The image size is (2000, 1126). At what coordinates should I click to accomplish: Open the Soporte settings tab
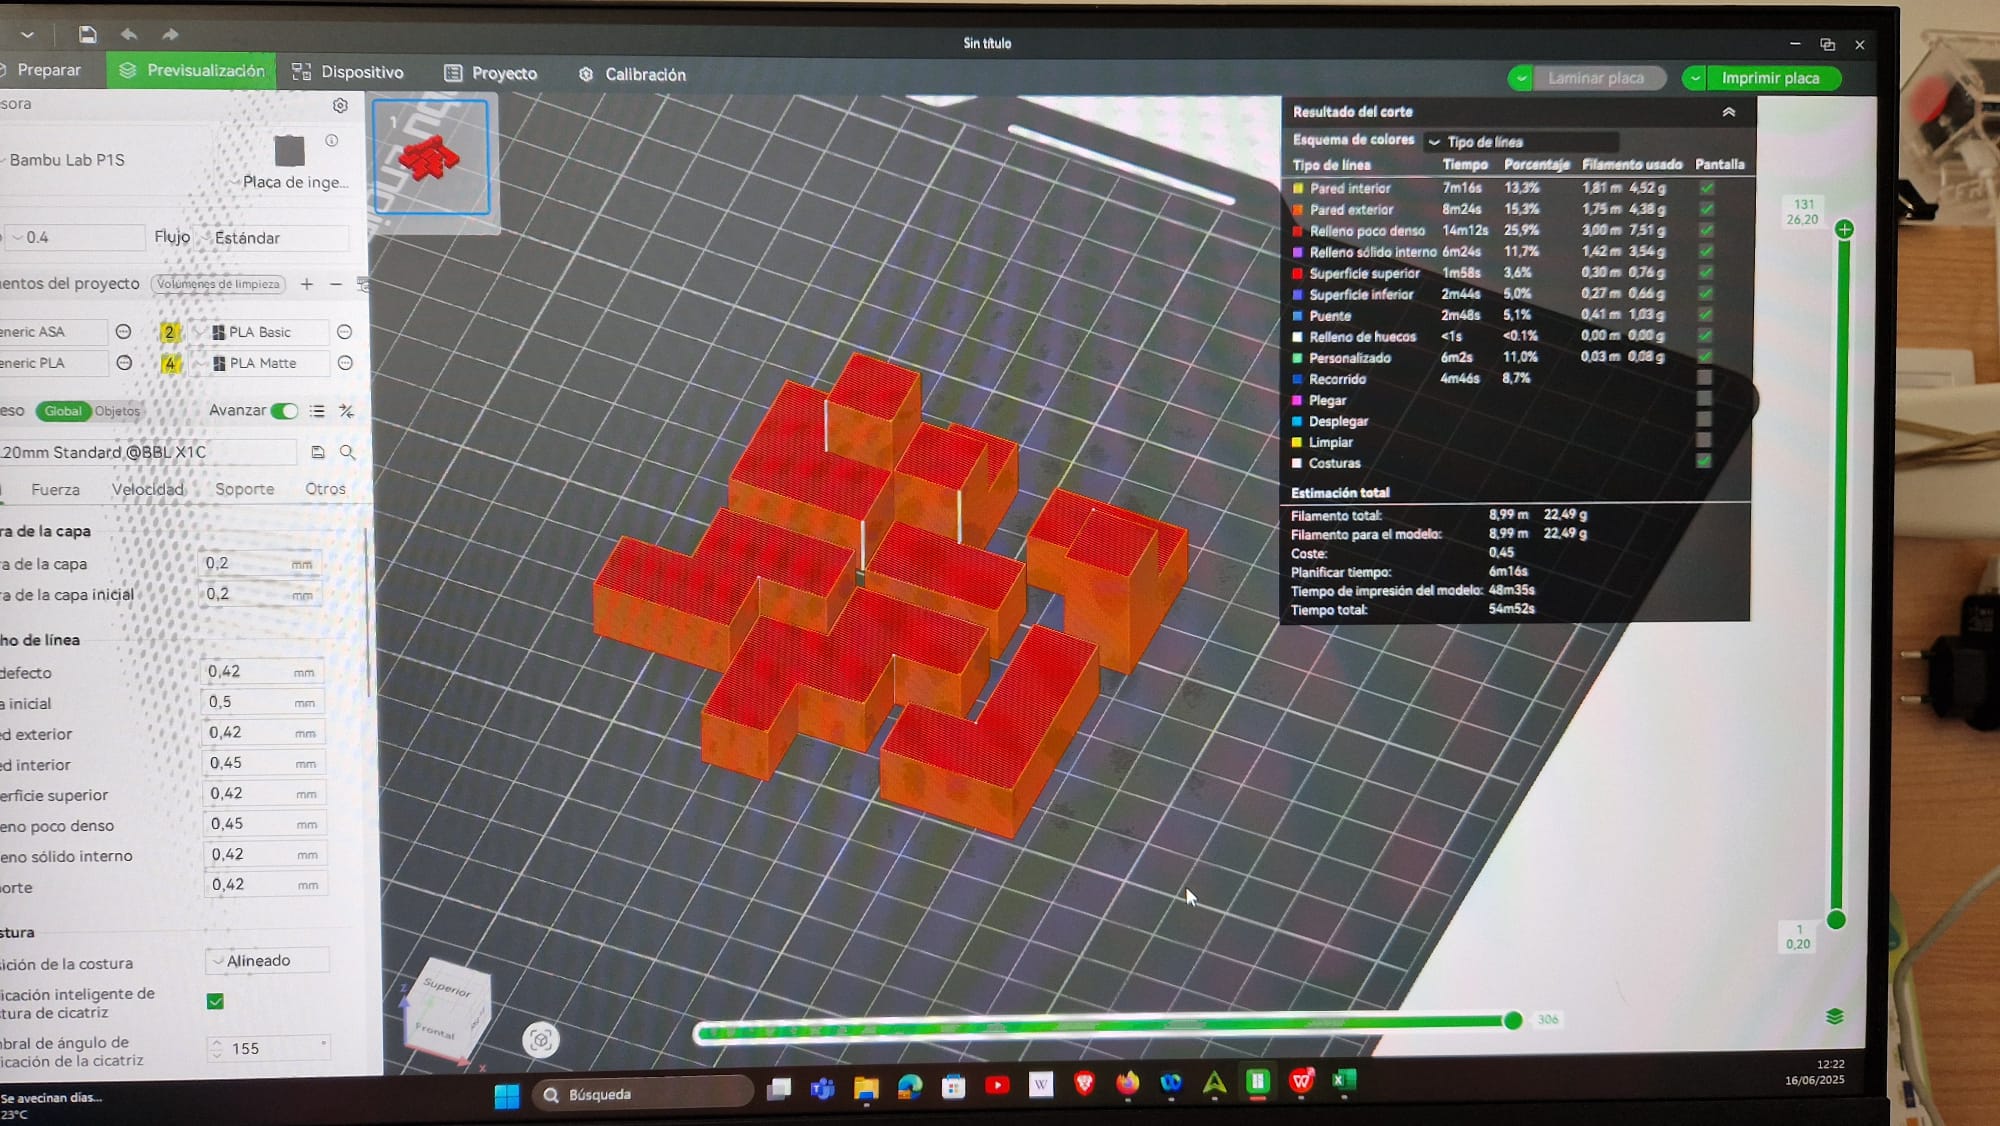tap(244, 489)
